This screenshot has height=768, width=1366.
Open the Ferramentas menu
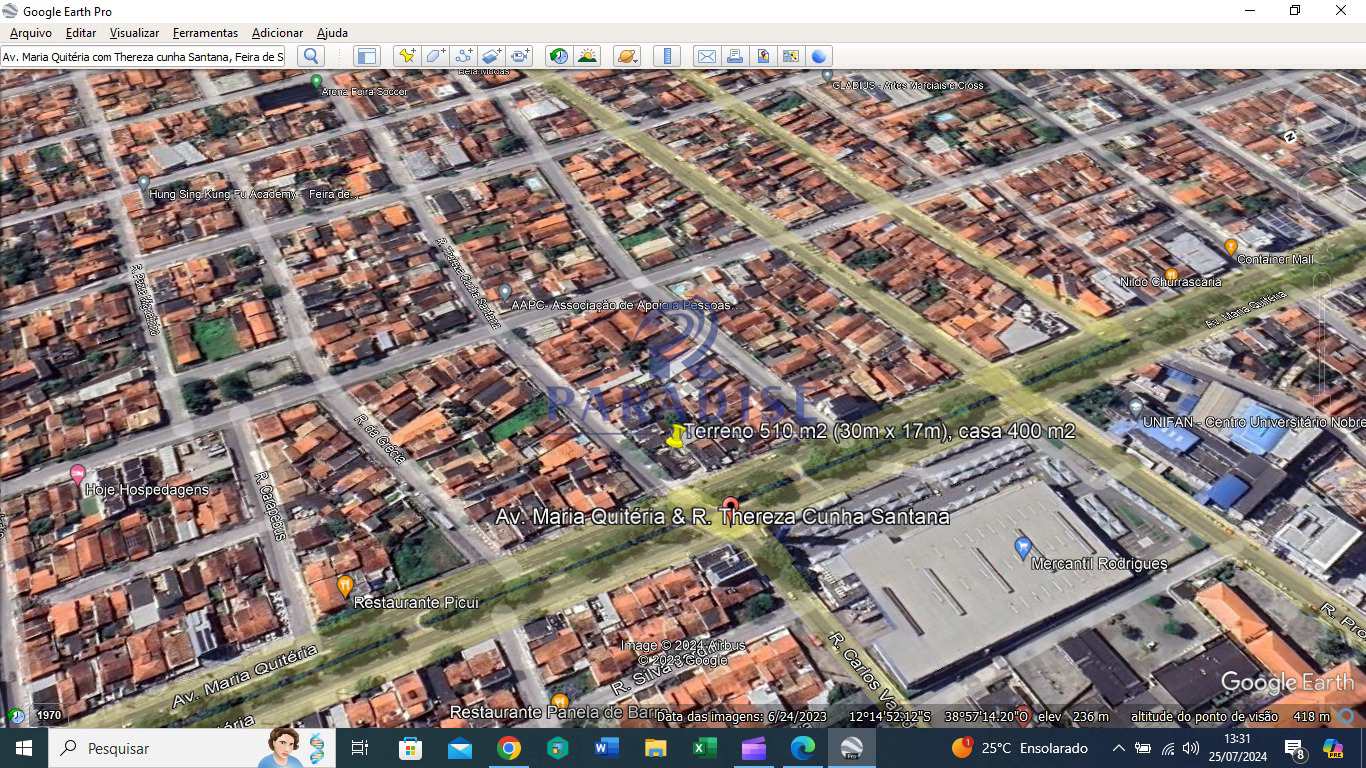(205, 33)
